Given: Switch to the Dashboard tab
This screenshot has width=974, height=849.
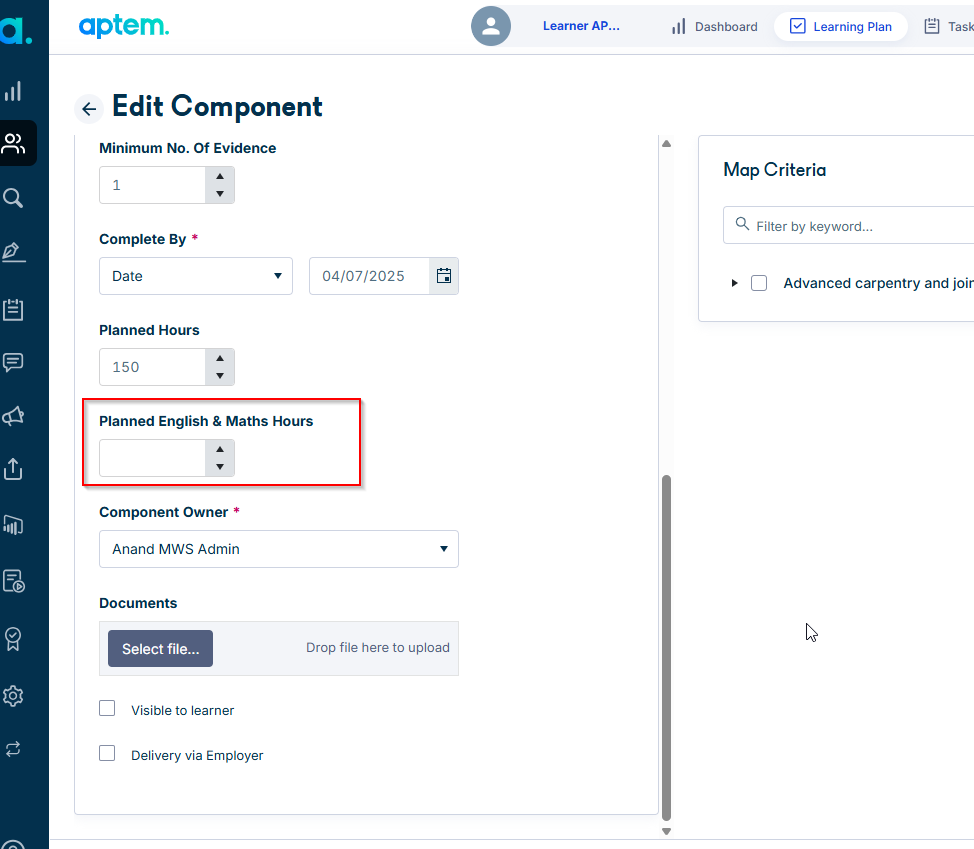Looking at the screenshot, I should [714, 27].
